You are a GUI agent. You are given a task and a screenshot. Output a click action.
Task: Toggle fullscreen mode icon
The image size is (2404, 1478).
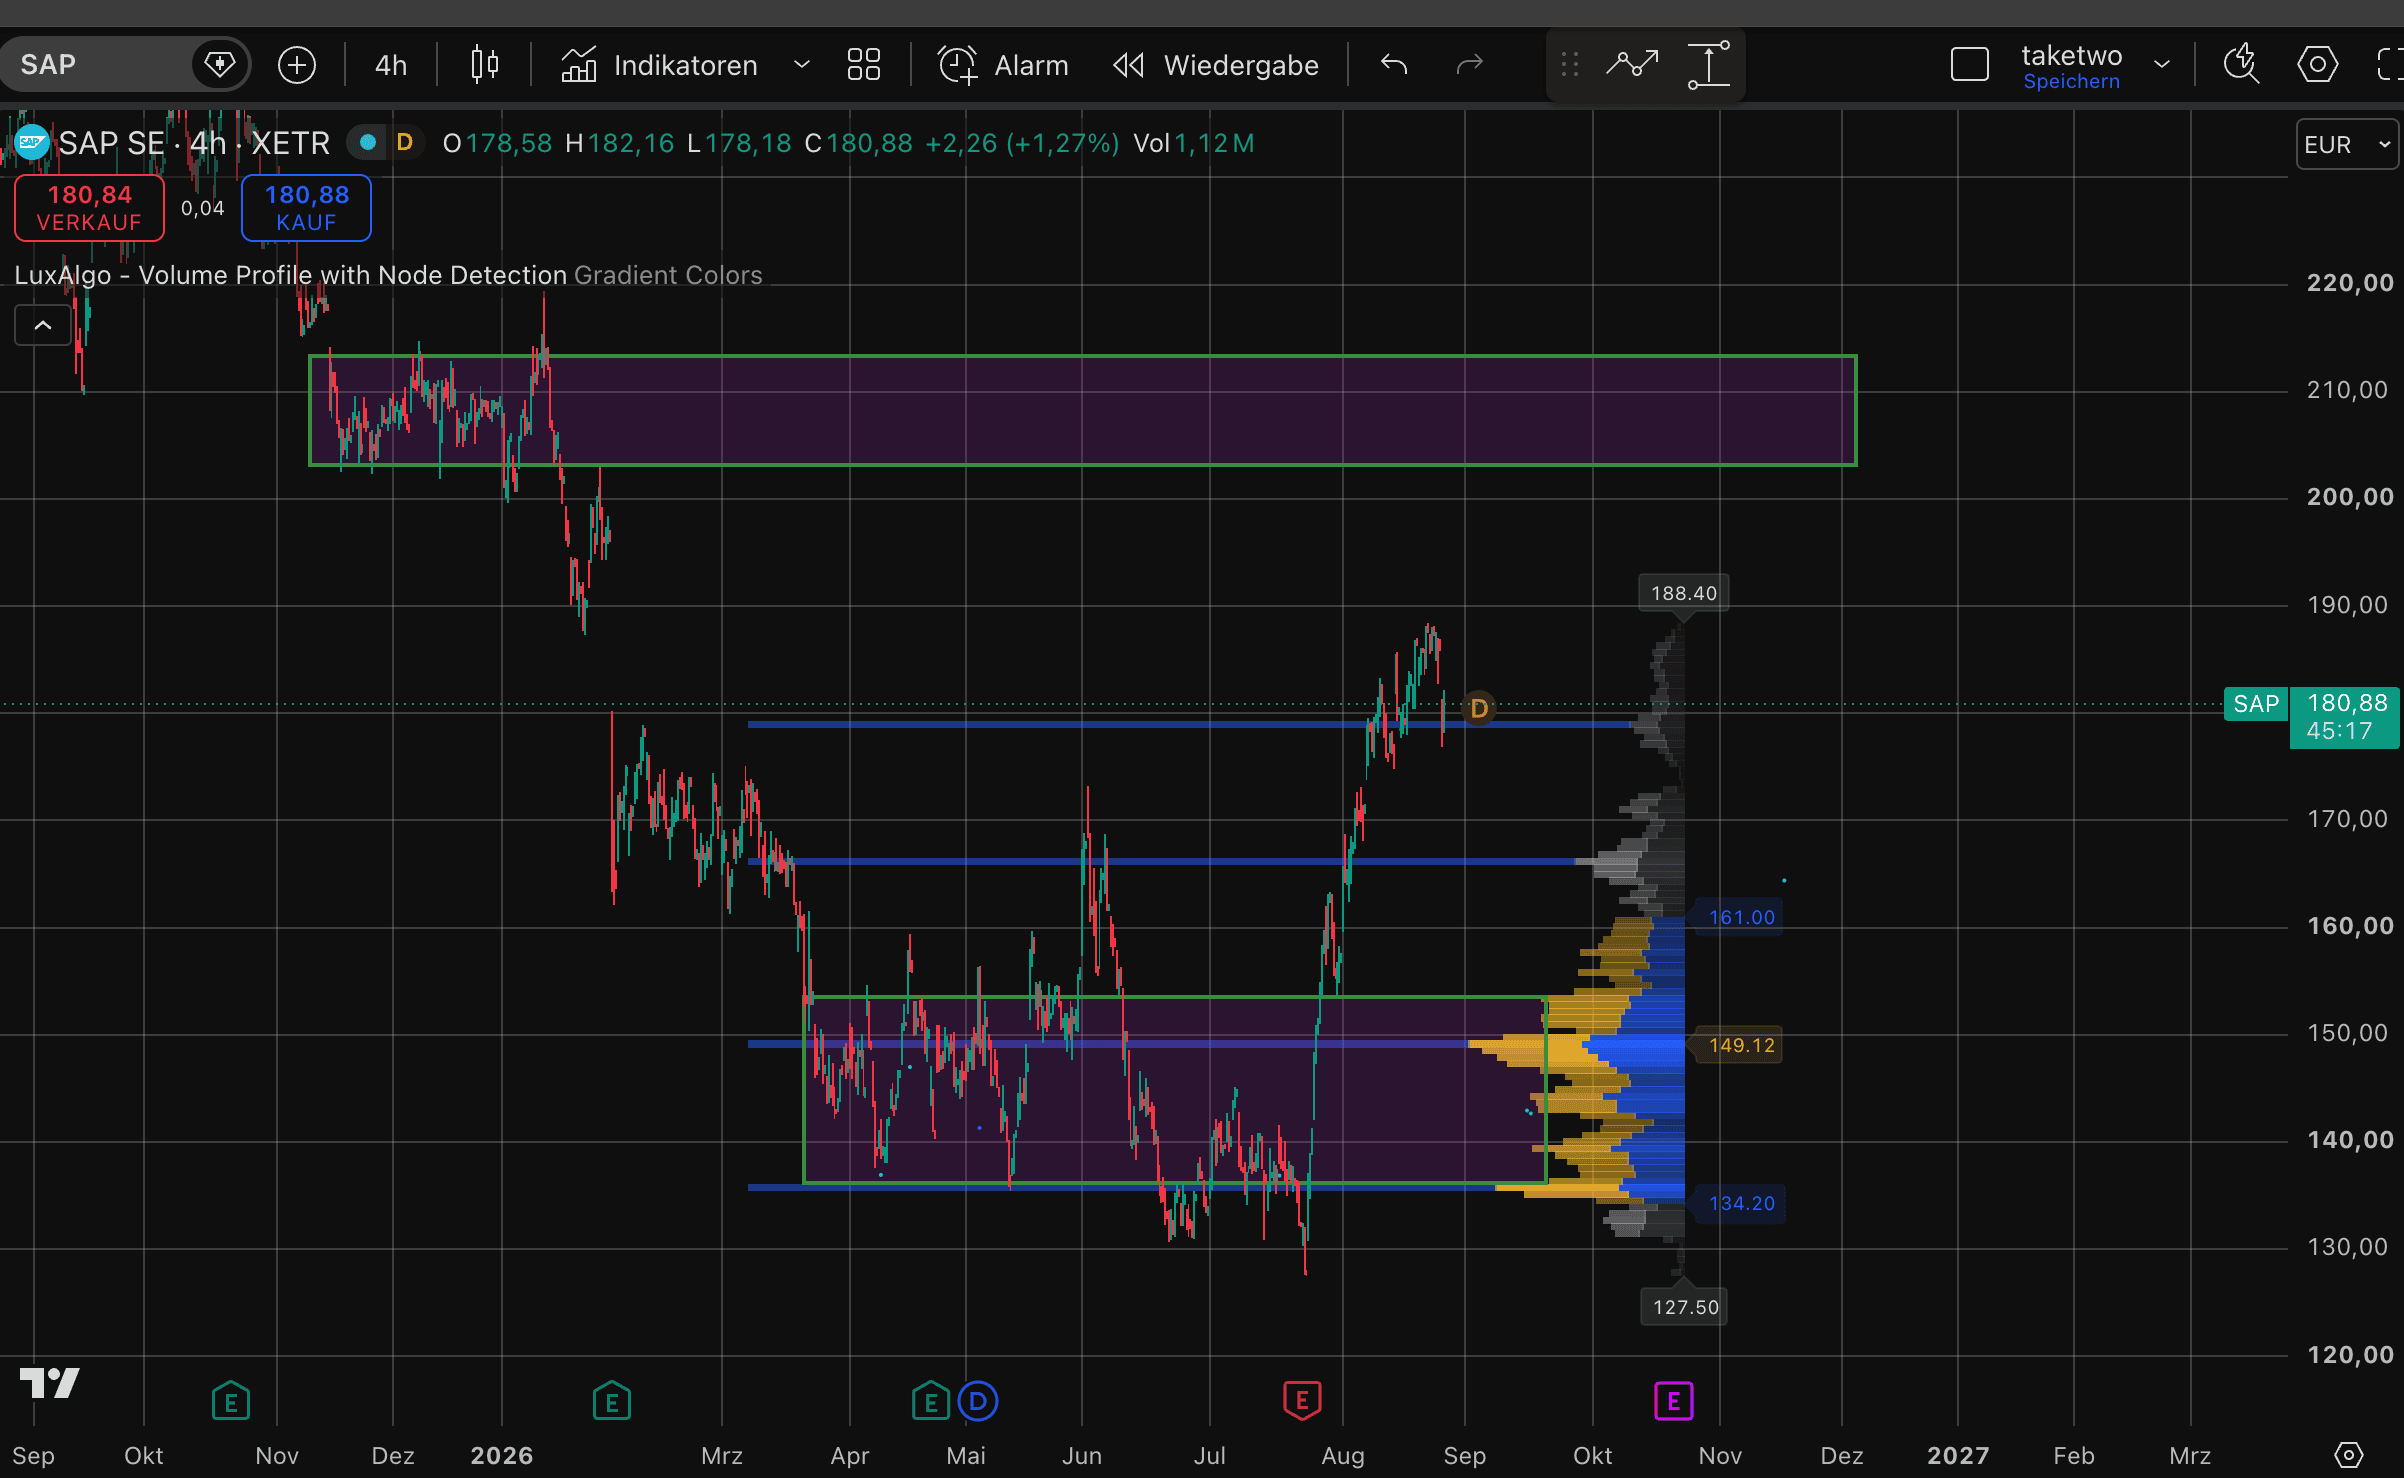tap(2389, 65)
